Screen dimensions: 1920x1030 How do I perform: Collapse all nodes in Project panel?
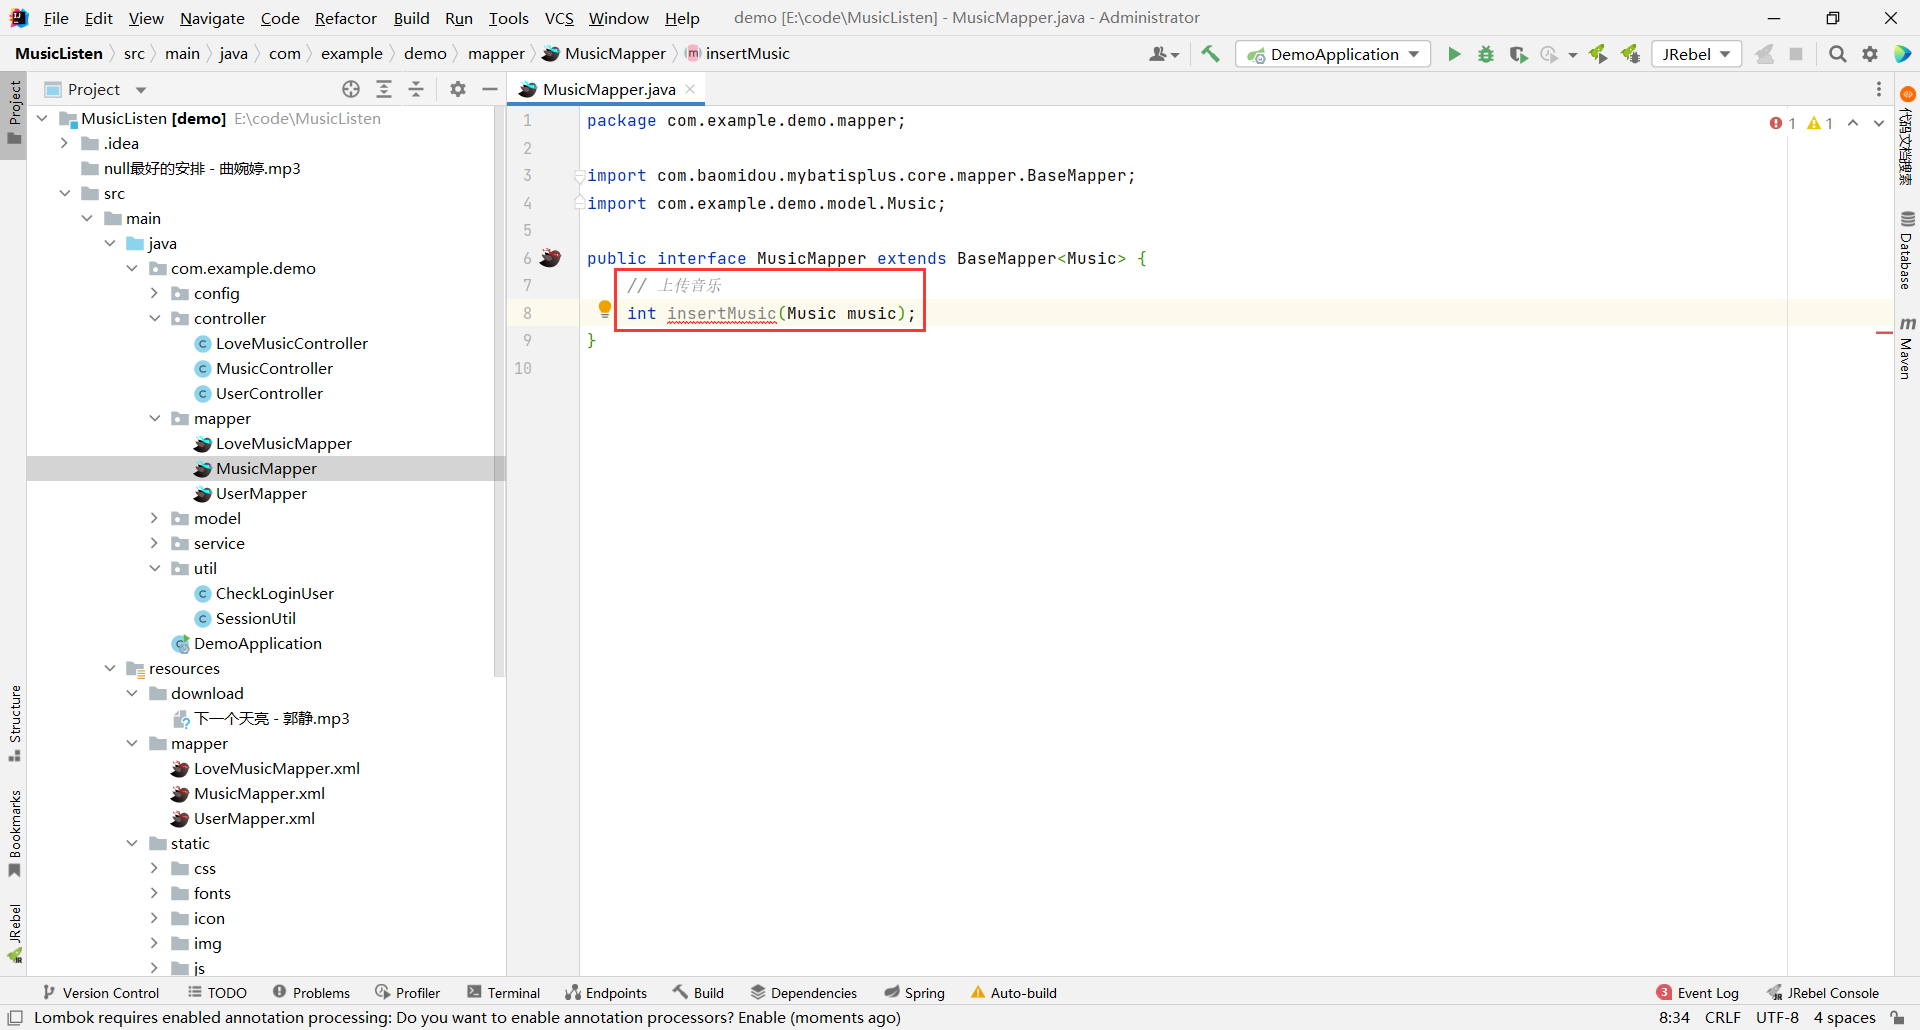(x=416, y=89)
